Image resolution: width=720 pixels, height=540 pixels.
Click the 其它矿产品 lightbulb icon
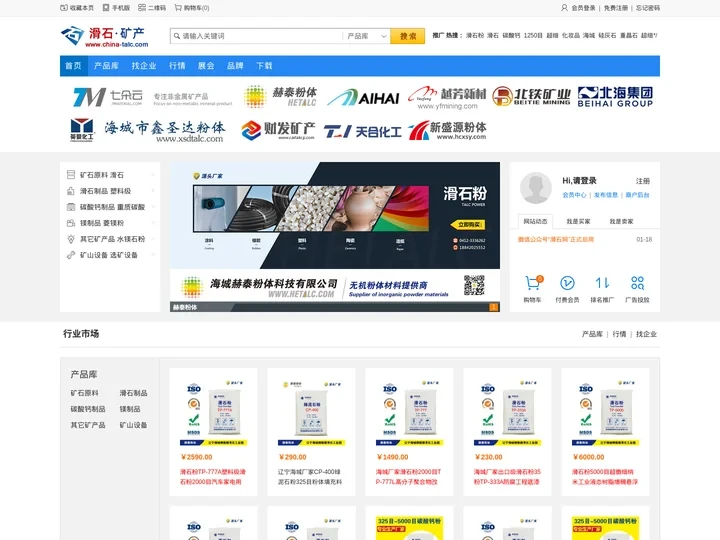71,239
